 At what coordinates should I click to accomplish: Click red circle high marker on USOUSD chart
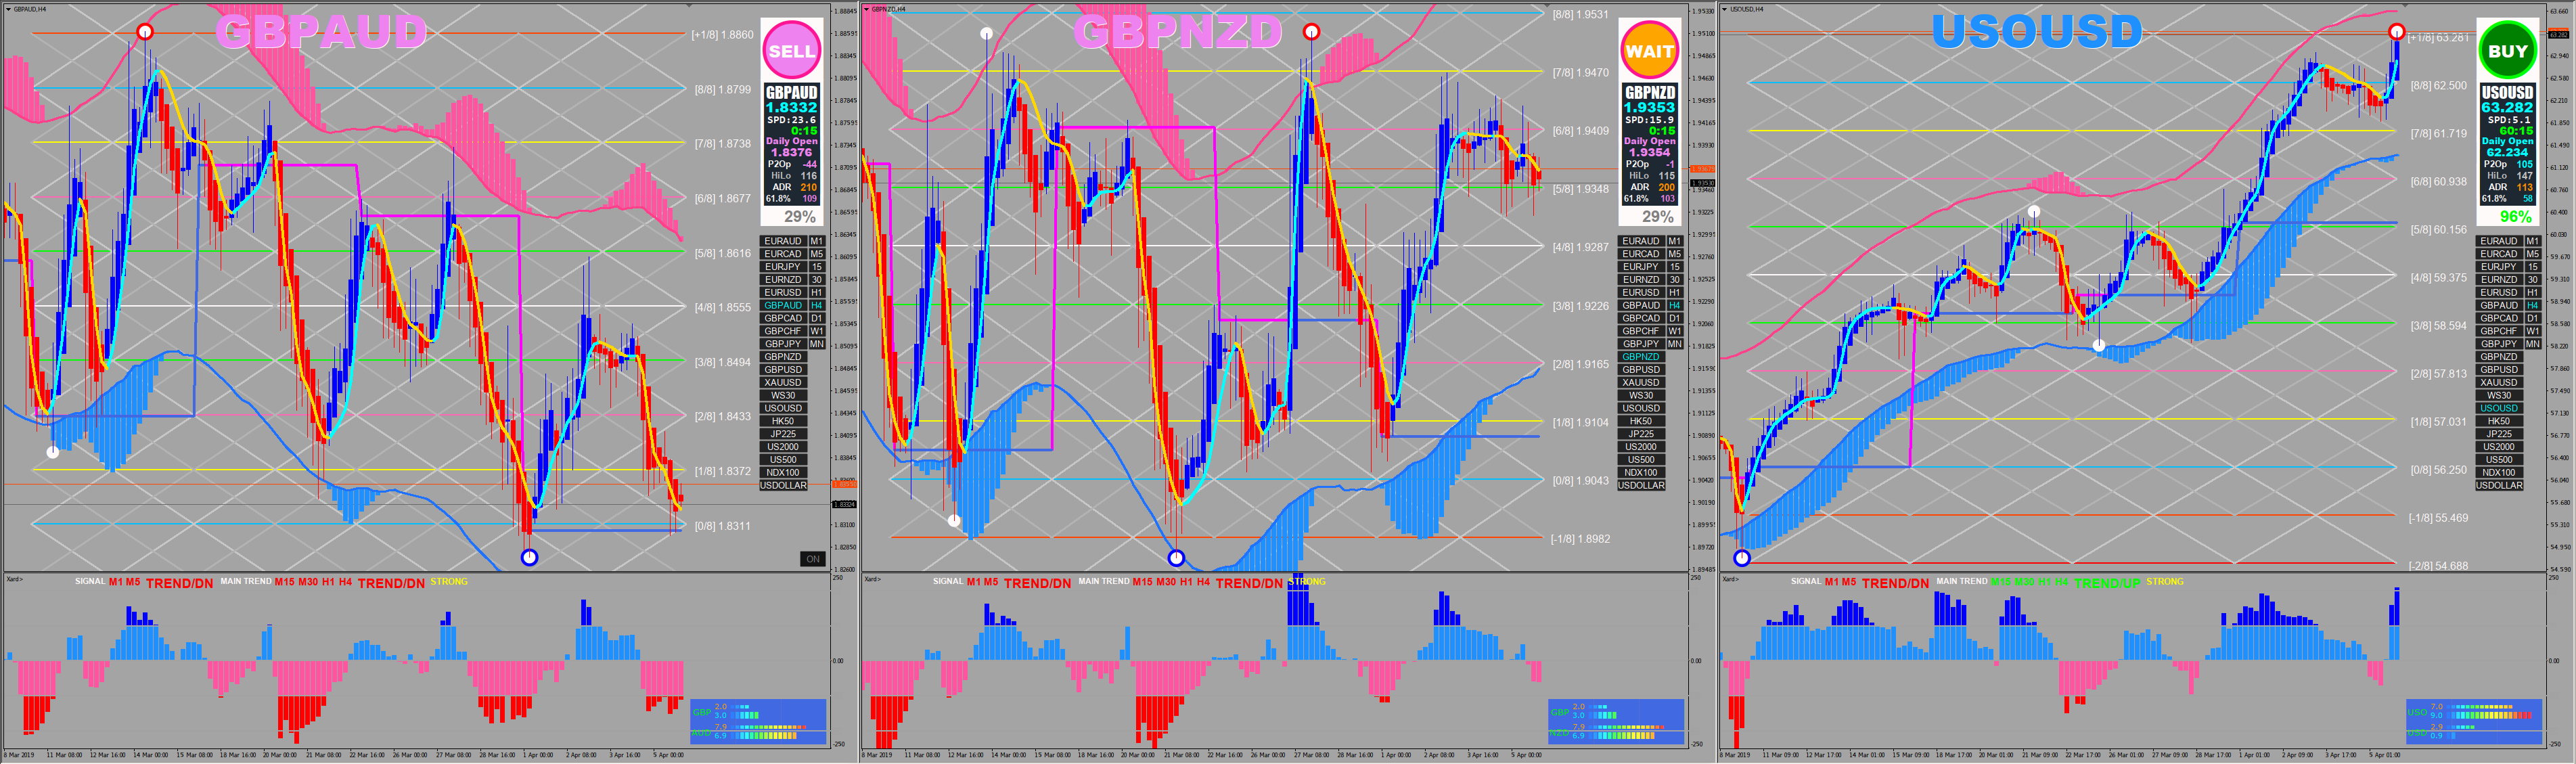(2397, 32)
